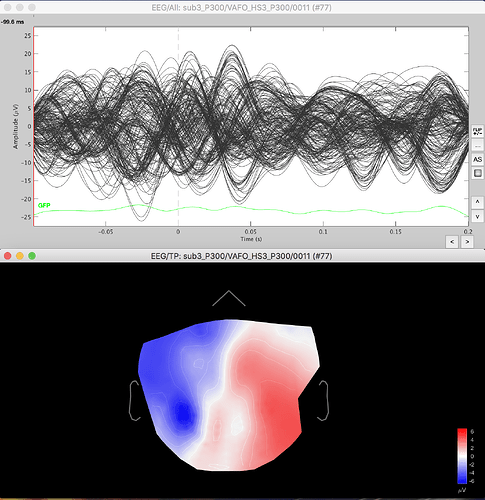Click the Flip +/- axis button
This screenshot has width=485, height=500.
pos(477,131)
